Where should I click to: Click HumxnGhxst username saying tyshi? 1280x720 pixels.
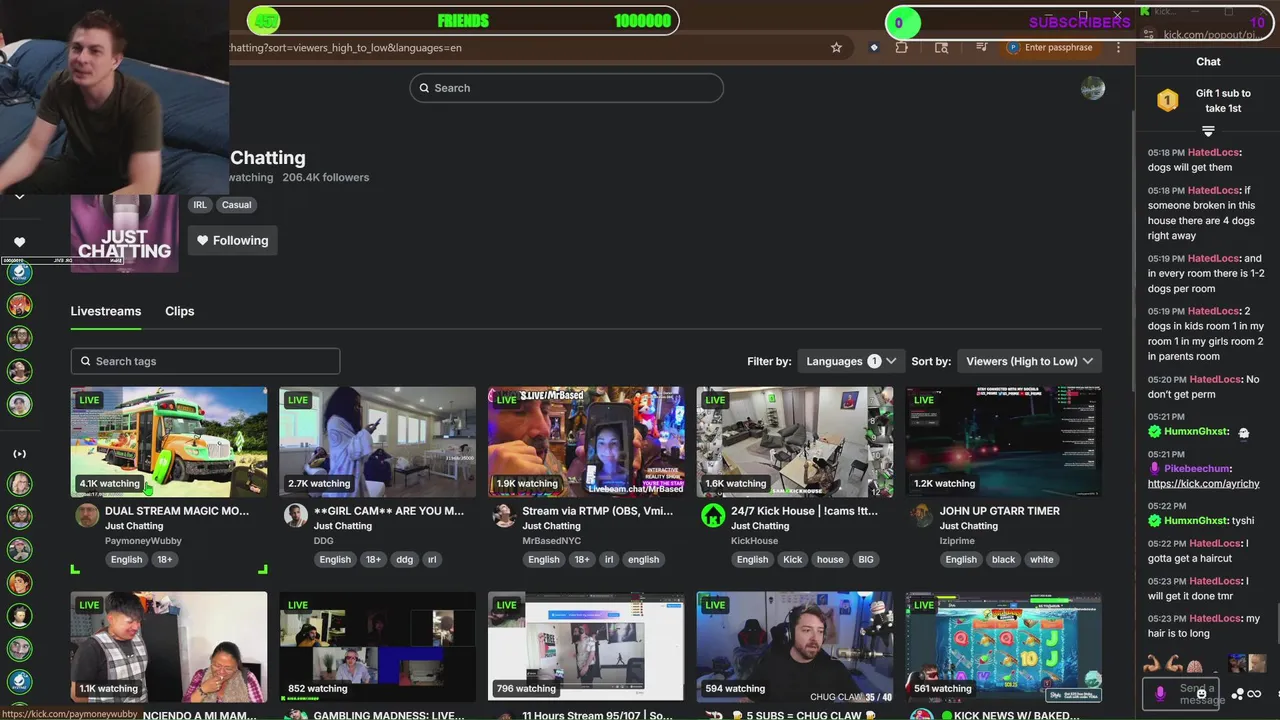tap(1195, 521)
